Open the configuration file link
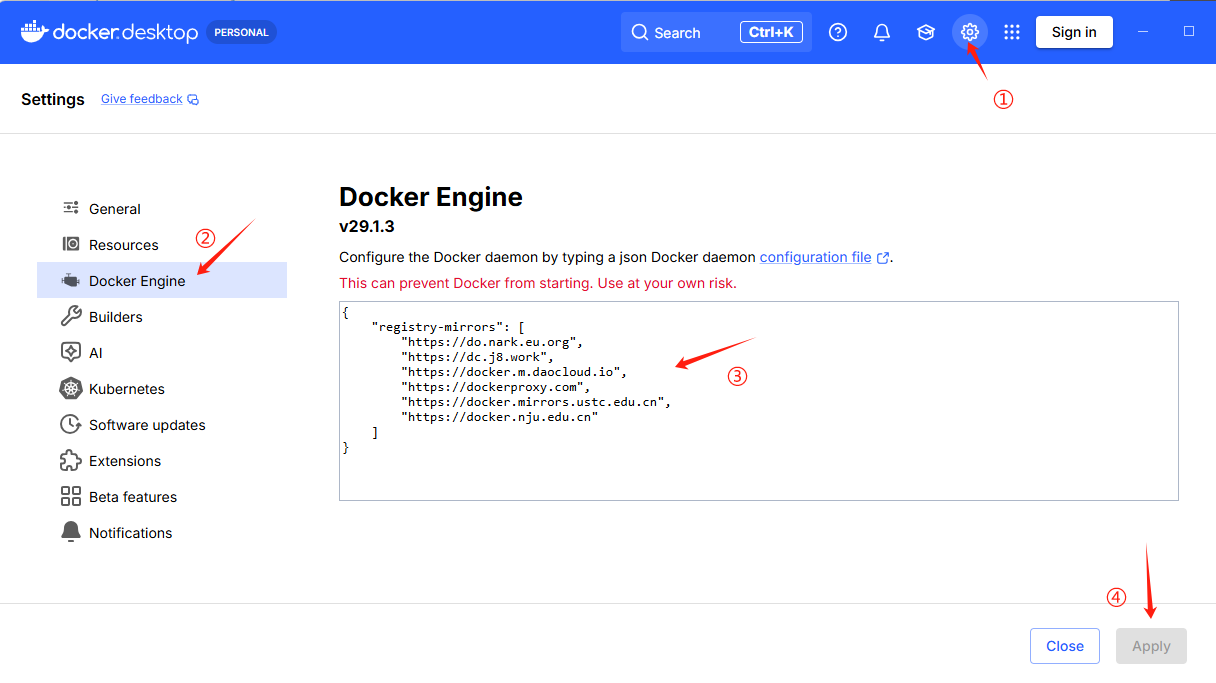Screen dimensions: 1216x683 pos(815,257)
